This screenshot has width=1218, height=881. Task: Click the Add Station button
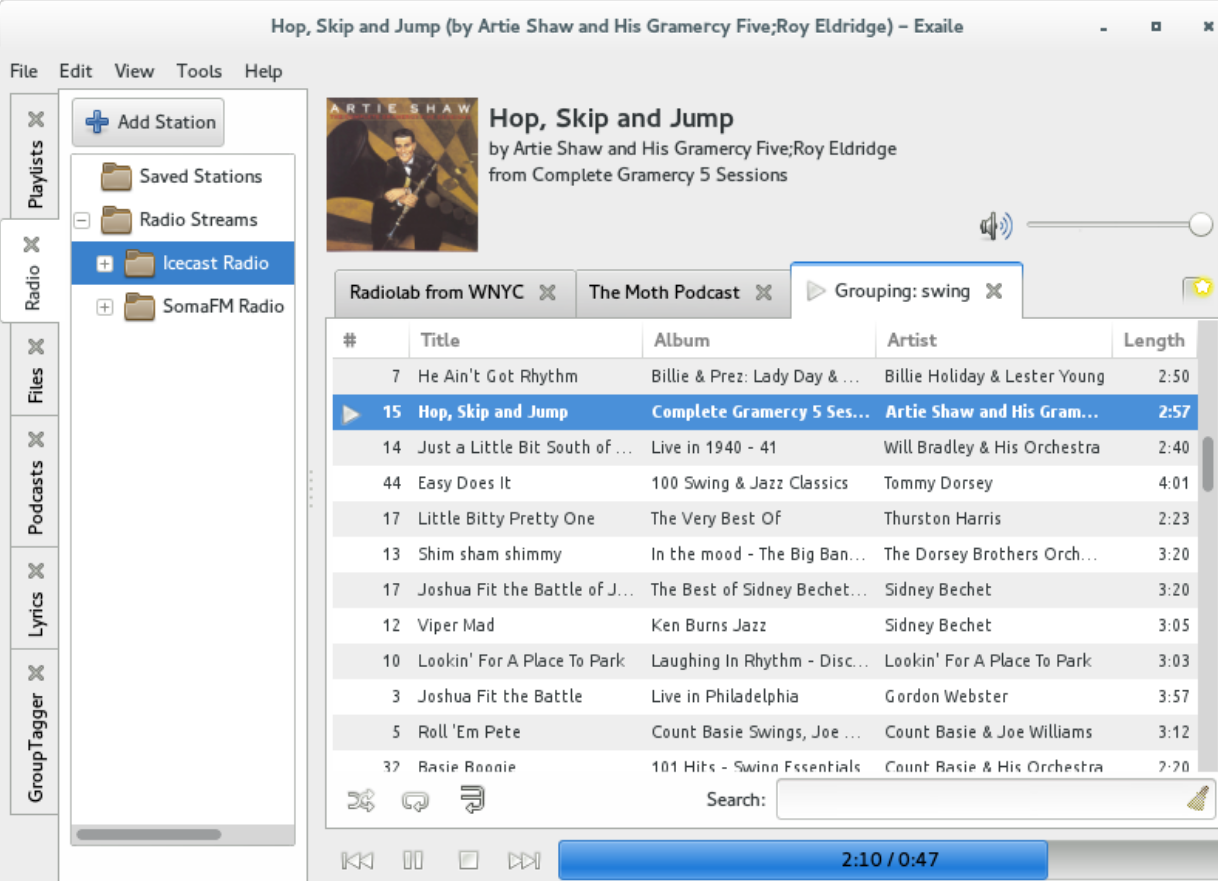coord(149,122)
